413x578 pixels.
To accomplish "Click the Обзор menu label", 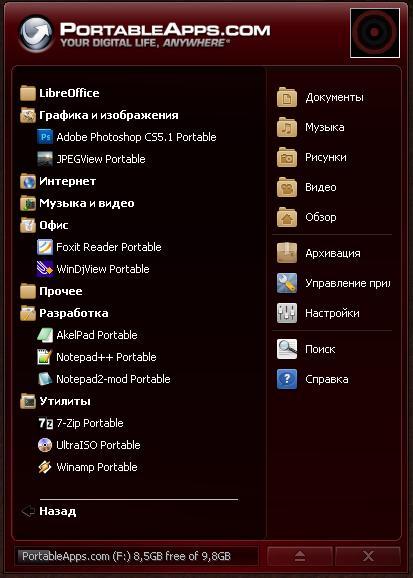I will 321,217.
